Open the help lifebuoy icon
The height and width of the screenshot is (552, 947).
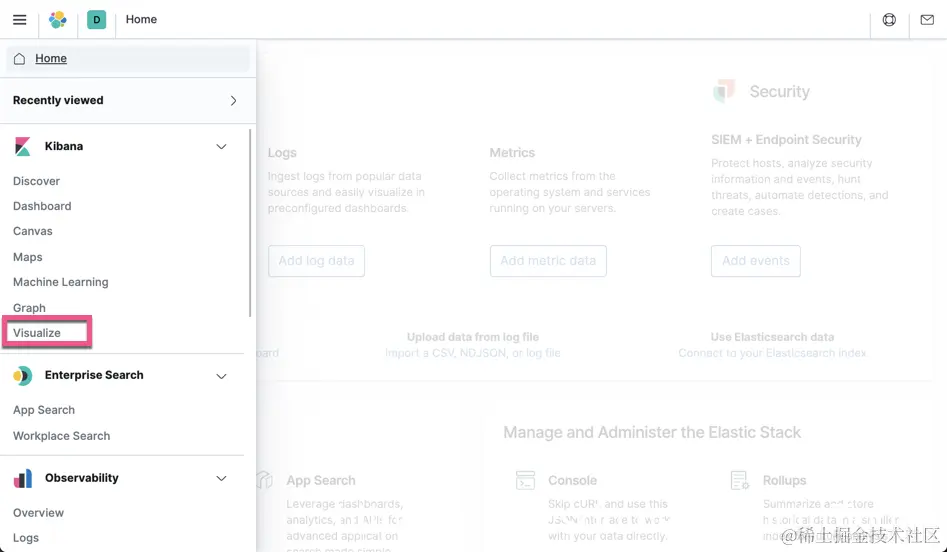[x=889, y=20]
